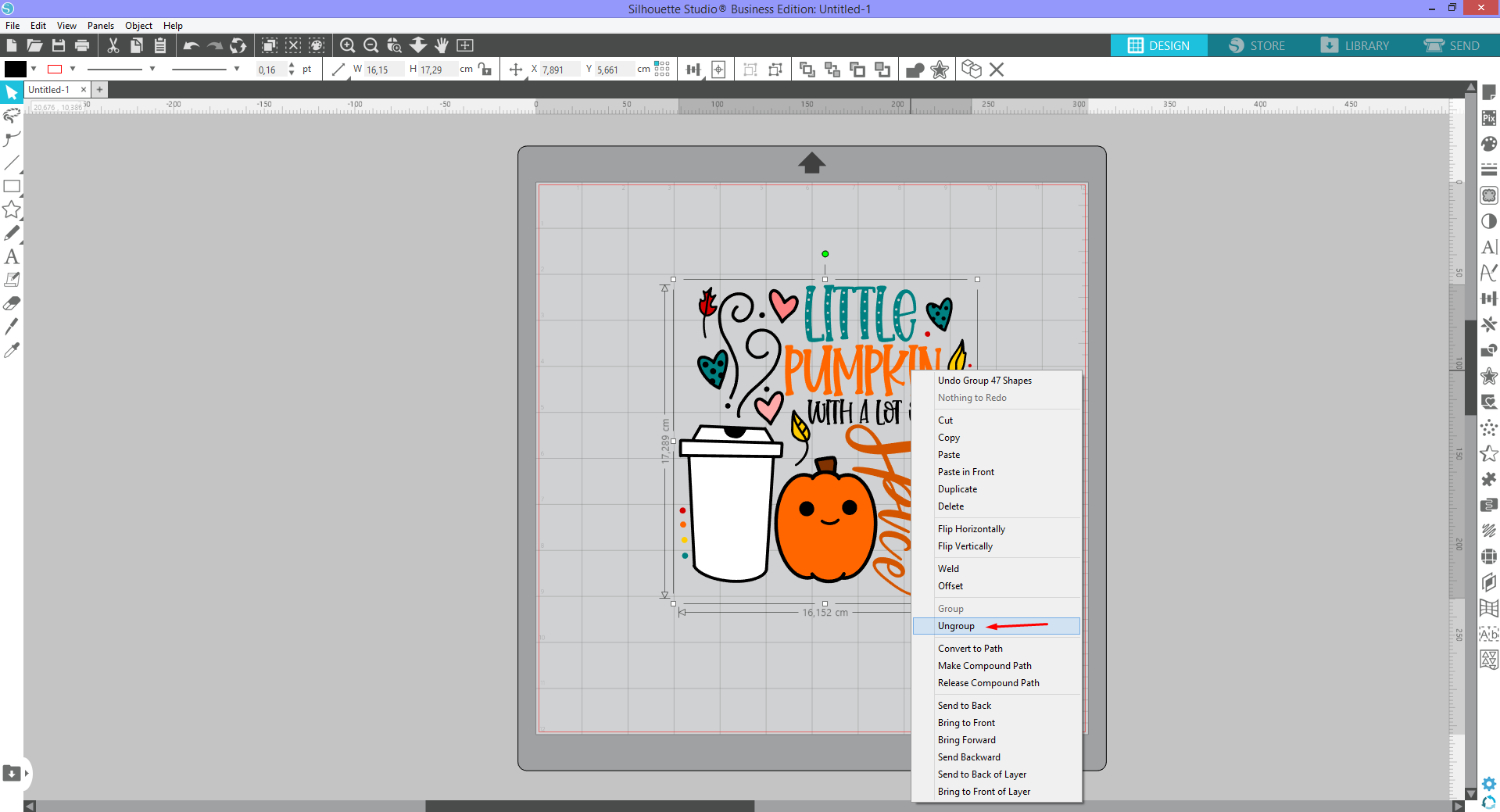Click the line thickness stepper arrows
Screen dimensions: 1500x812
pos(291,69)
